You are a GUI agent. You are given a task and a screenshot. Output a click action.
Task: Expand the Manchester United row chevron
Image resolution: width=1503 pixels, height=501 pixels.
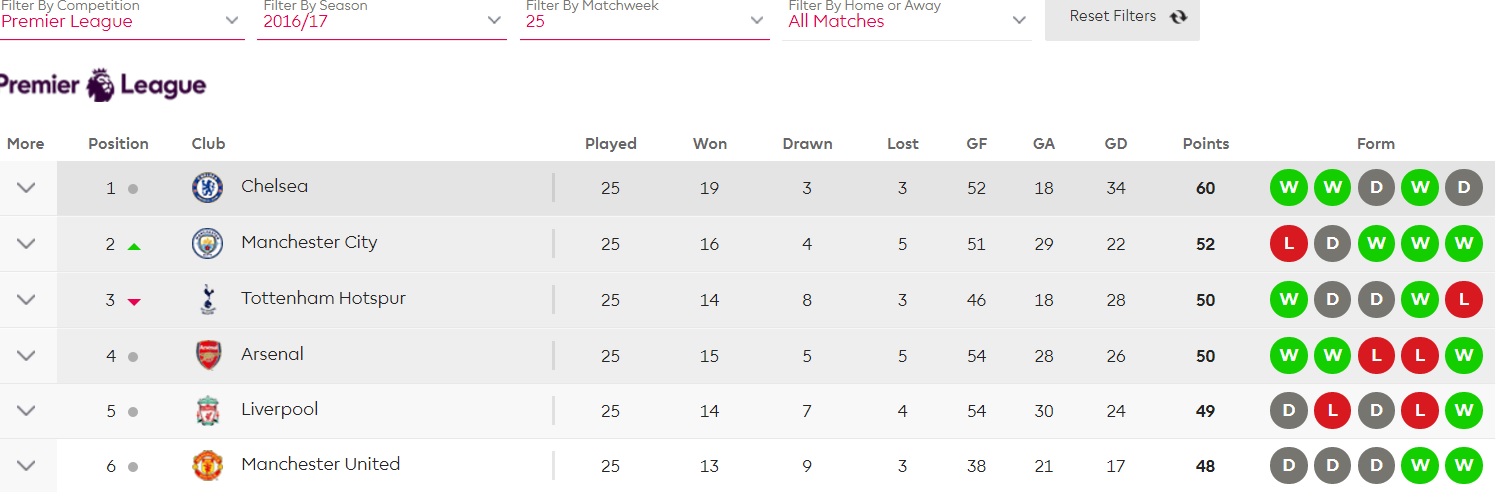pyautogui.click(x=27, y=466)
